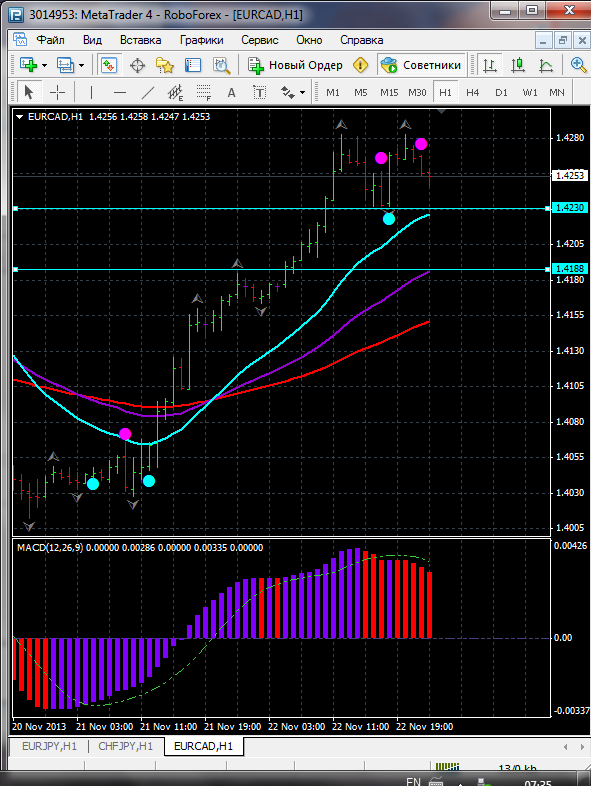Switch to H4 timeframe
600x786 pixels.
[x=473, y=92]
